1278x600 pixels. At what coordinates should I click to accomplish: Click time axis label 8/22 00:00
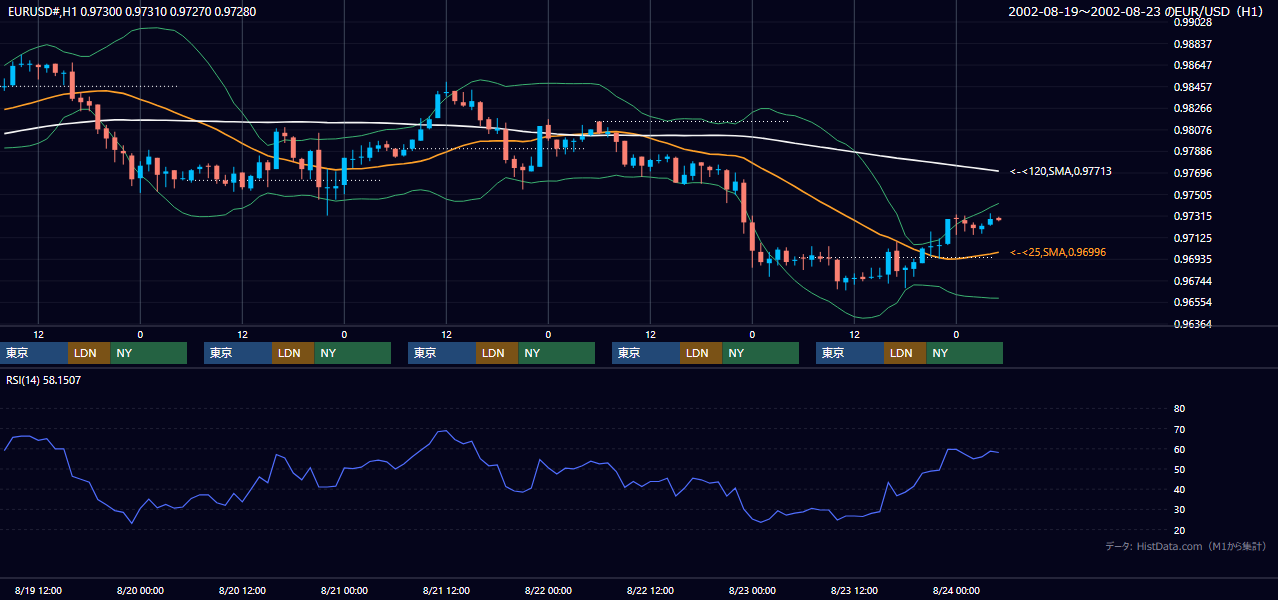[548, 590]
